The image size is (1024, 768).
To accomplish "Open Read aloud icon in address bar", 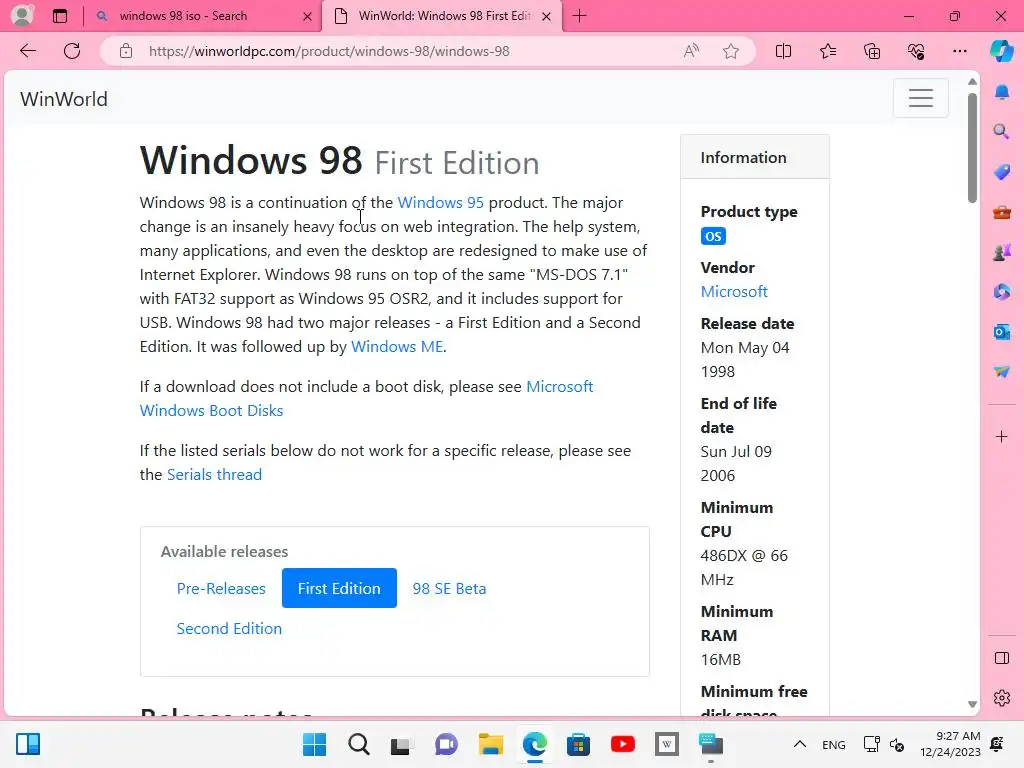I will [691, 51].
